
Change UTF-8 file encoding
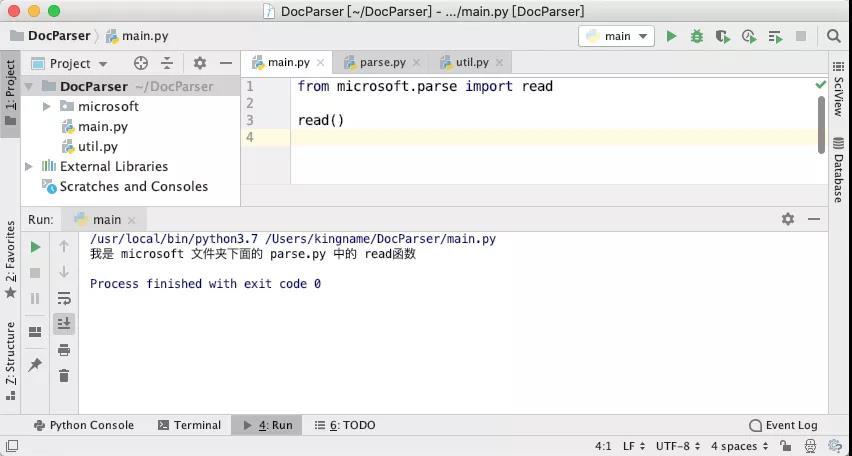[x=678, y=447]
